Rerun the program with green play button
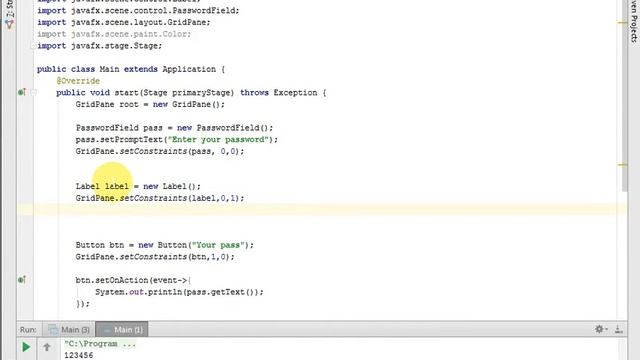The width and height of the screenshot is (640, 360). [26, 347]
